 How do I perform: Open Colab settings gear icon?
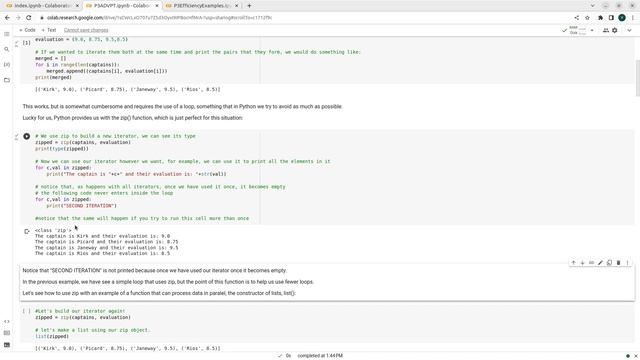click(x=615, y=30)
